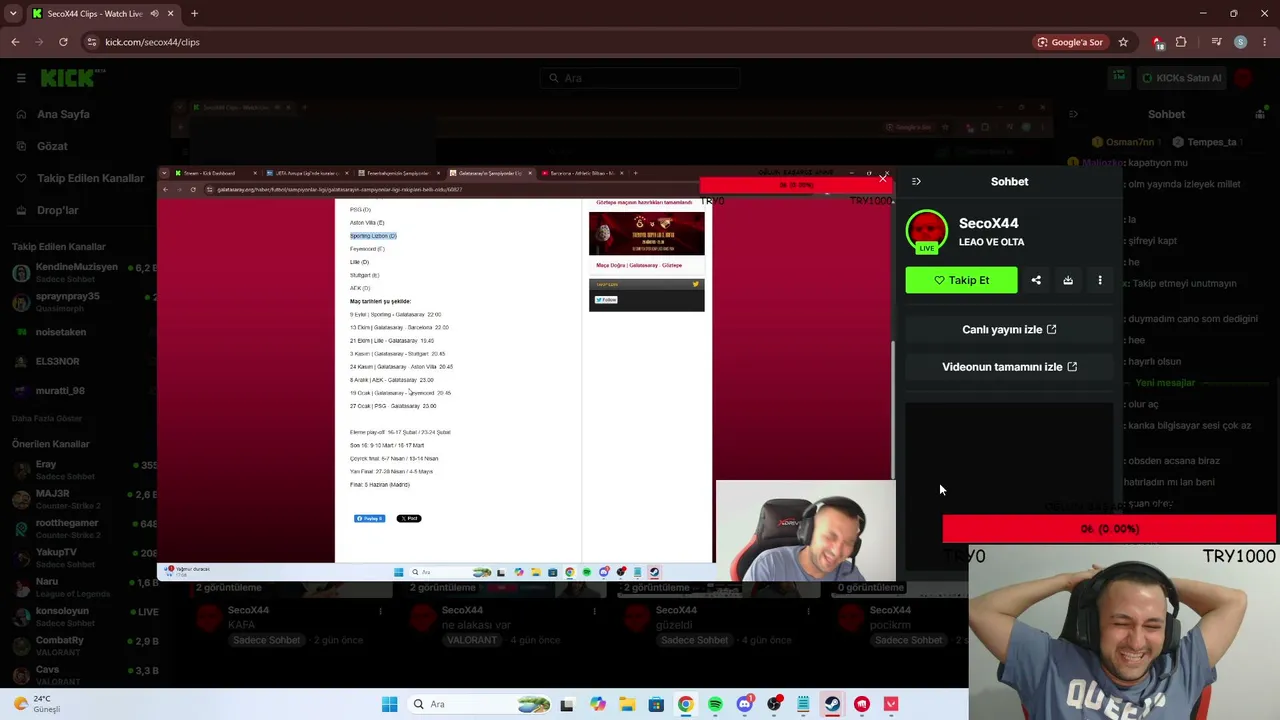The image size is (1280, 720).
Task: Open Canlı yayını izle link
Action: tap(1009, 329)
